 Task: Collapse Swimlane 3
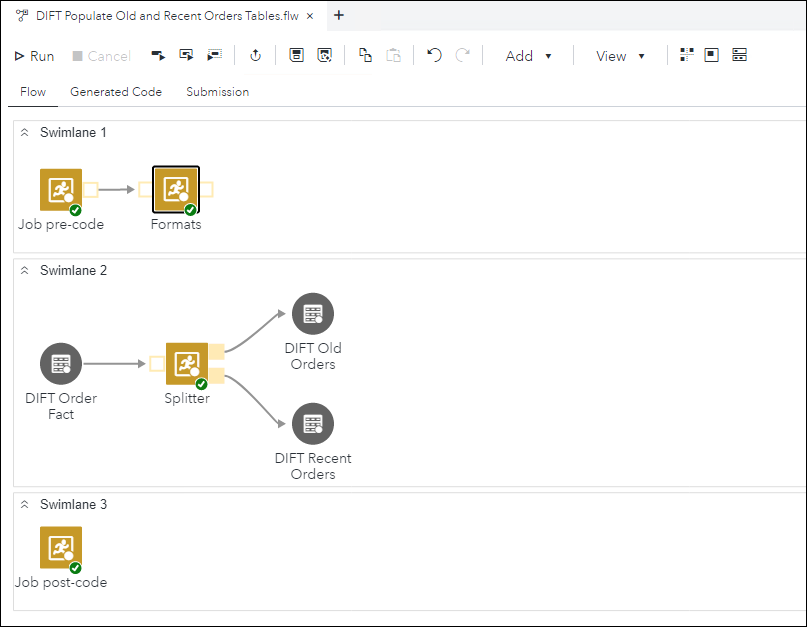coord(24,504)
